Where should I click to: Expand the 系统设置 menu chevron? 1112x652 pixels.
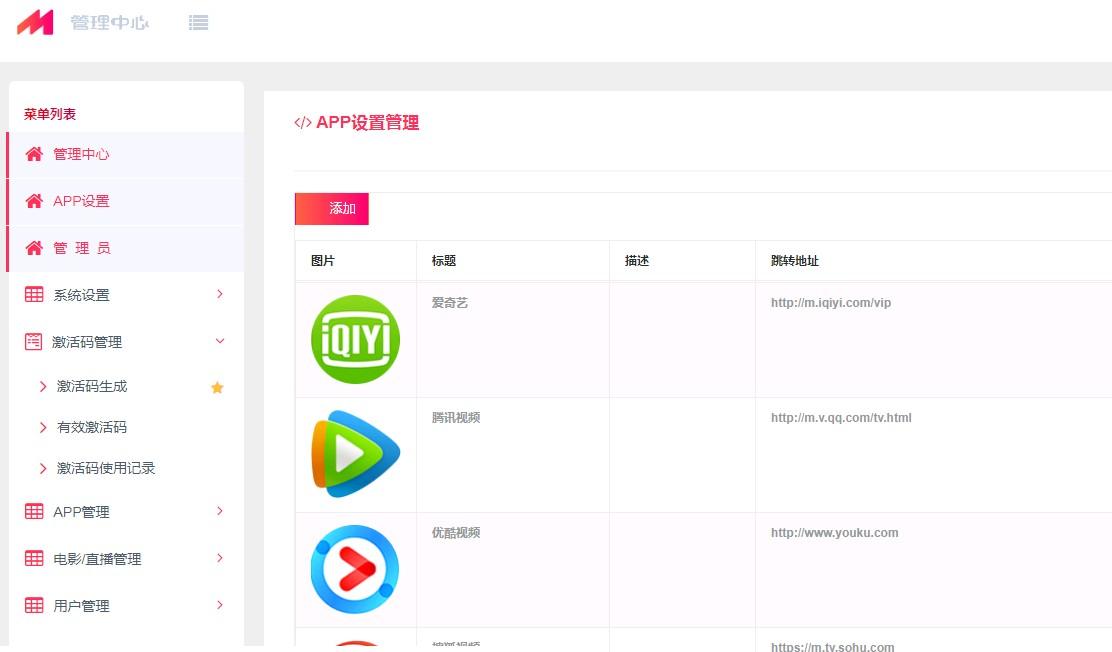[220, 294]
